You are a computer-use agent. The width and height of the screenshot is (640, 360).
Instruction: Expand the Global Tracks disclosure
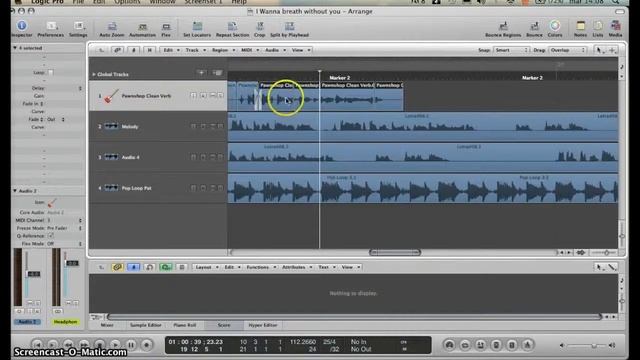tap(94, 74)
